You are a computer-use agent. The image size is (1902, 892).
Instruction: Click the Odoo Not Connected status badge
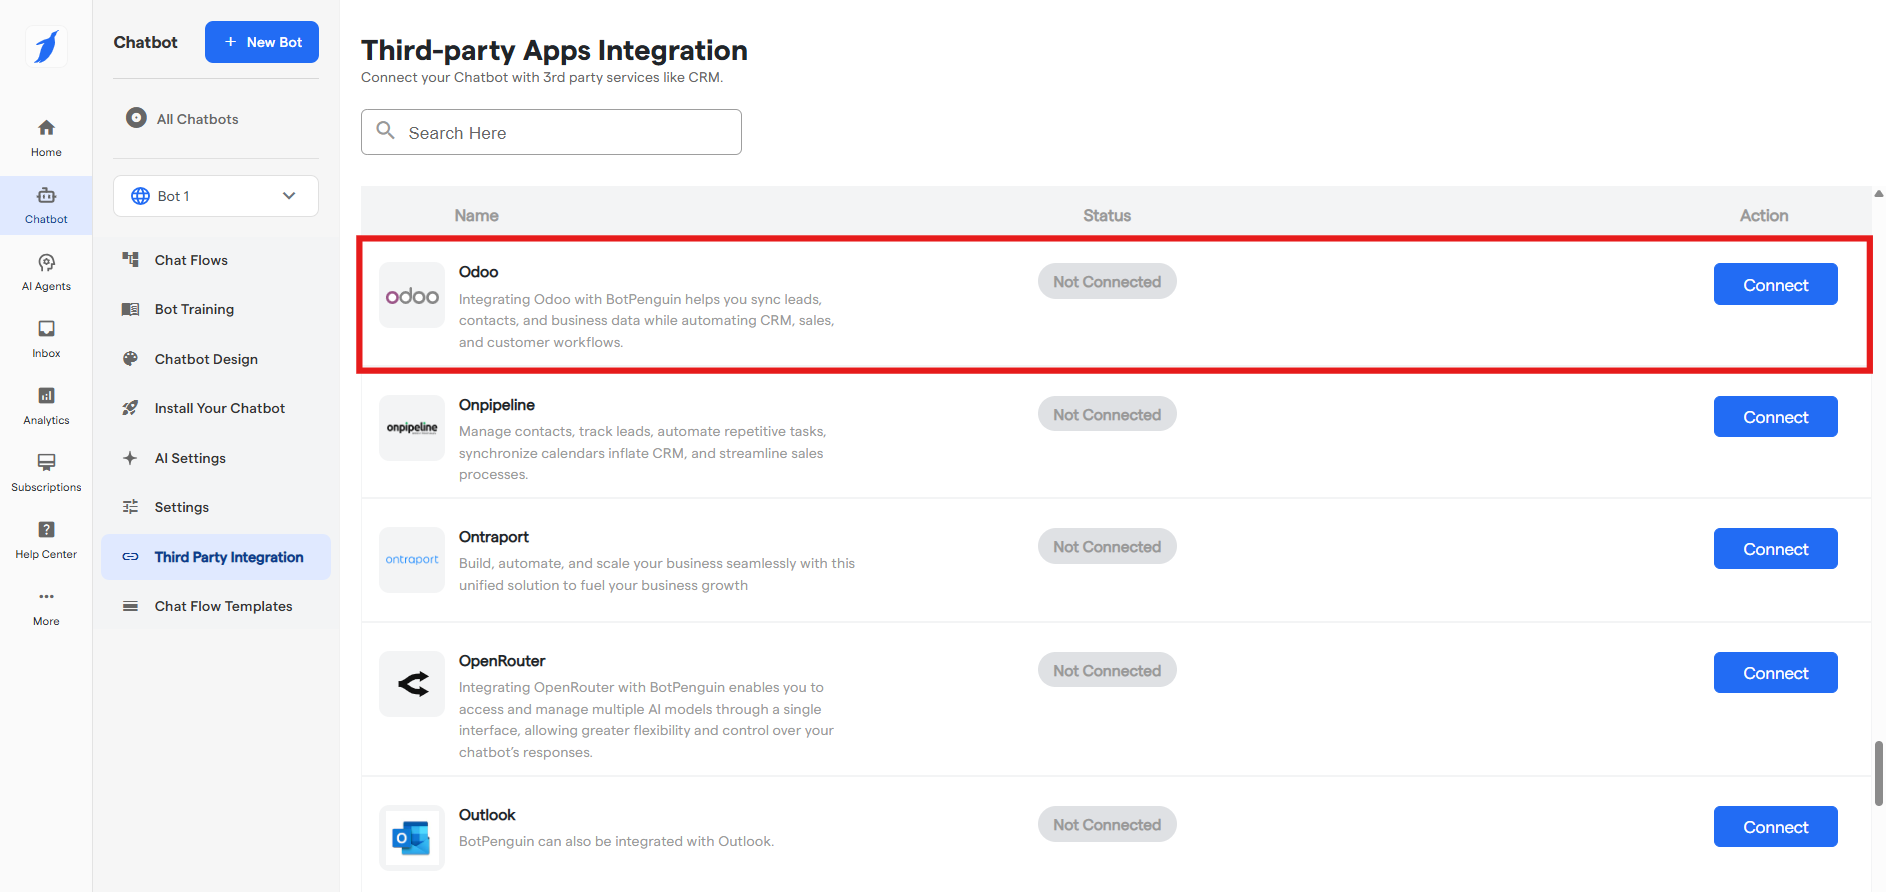pos(1107,281)
